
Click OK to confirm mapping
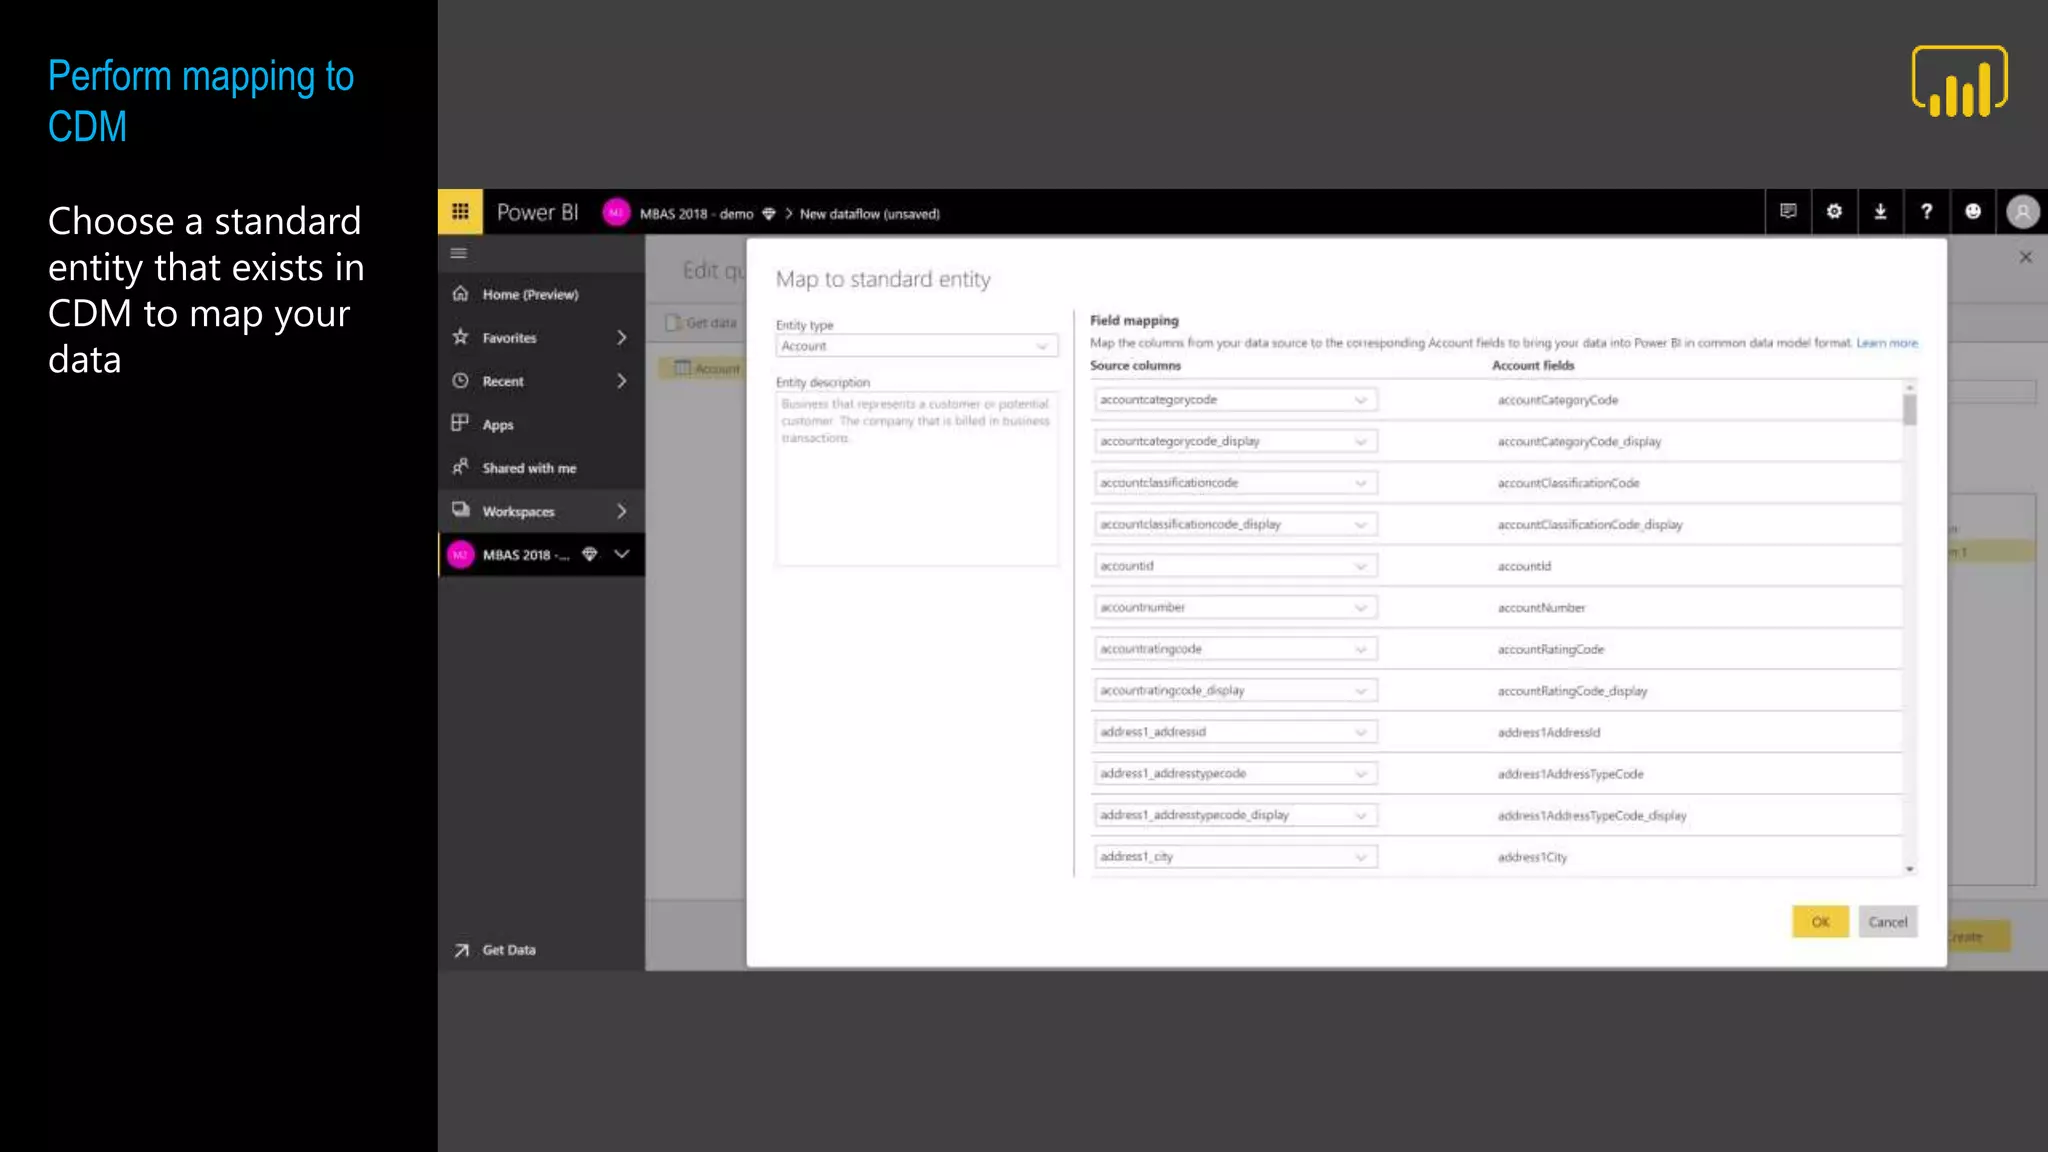(x=1820, y=922)
